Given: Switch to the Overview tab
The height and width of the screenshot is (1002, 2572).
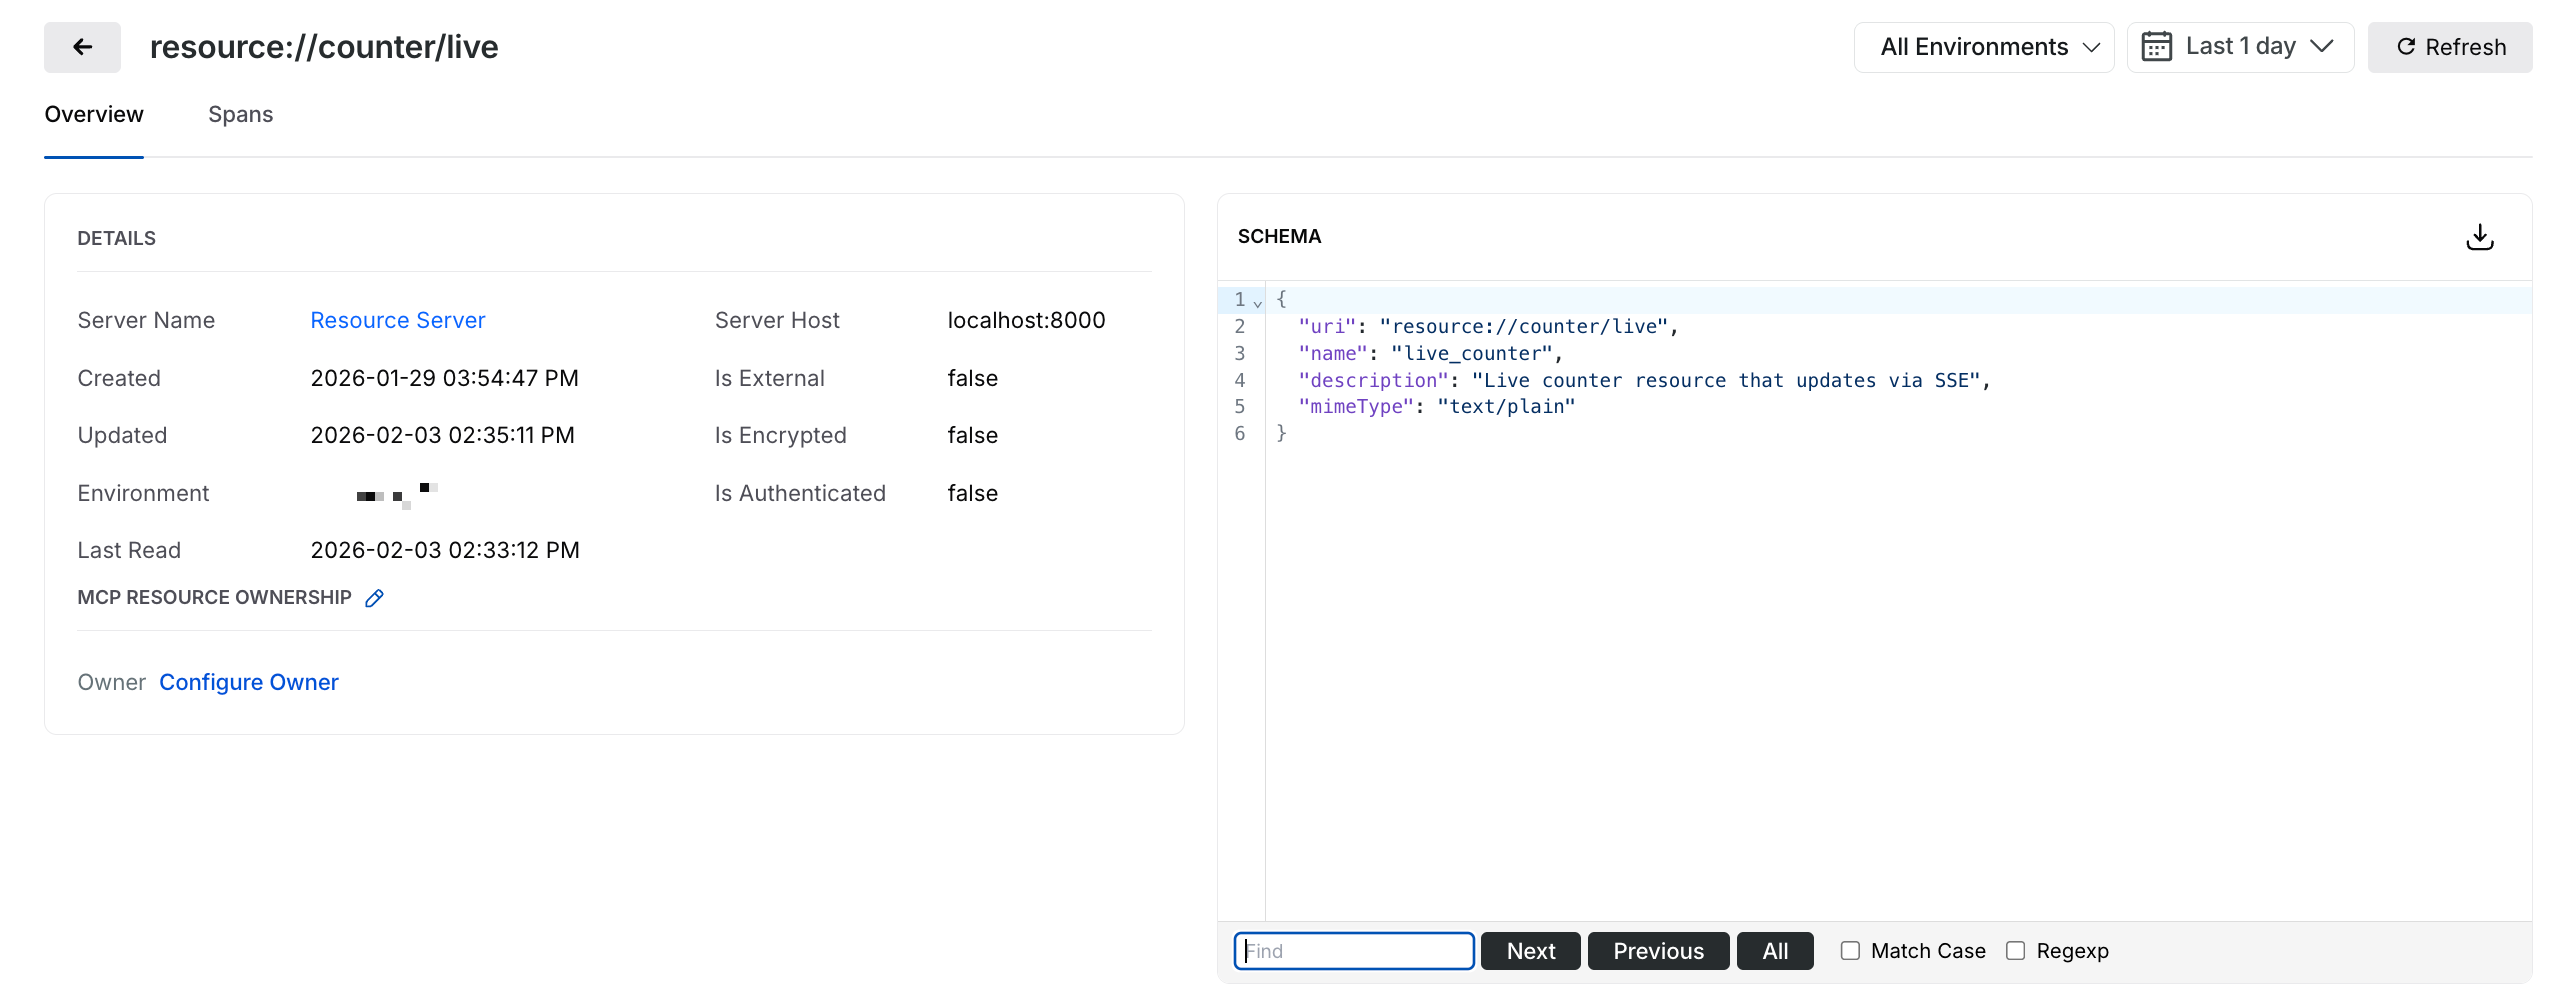Looking at the screenshot, I should coord(94,115).
